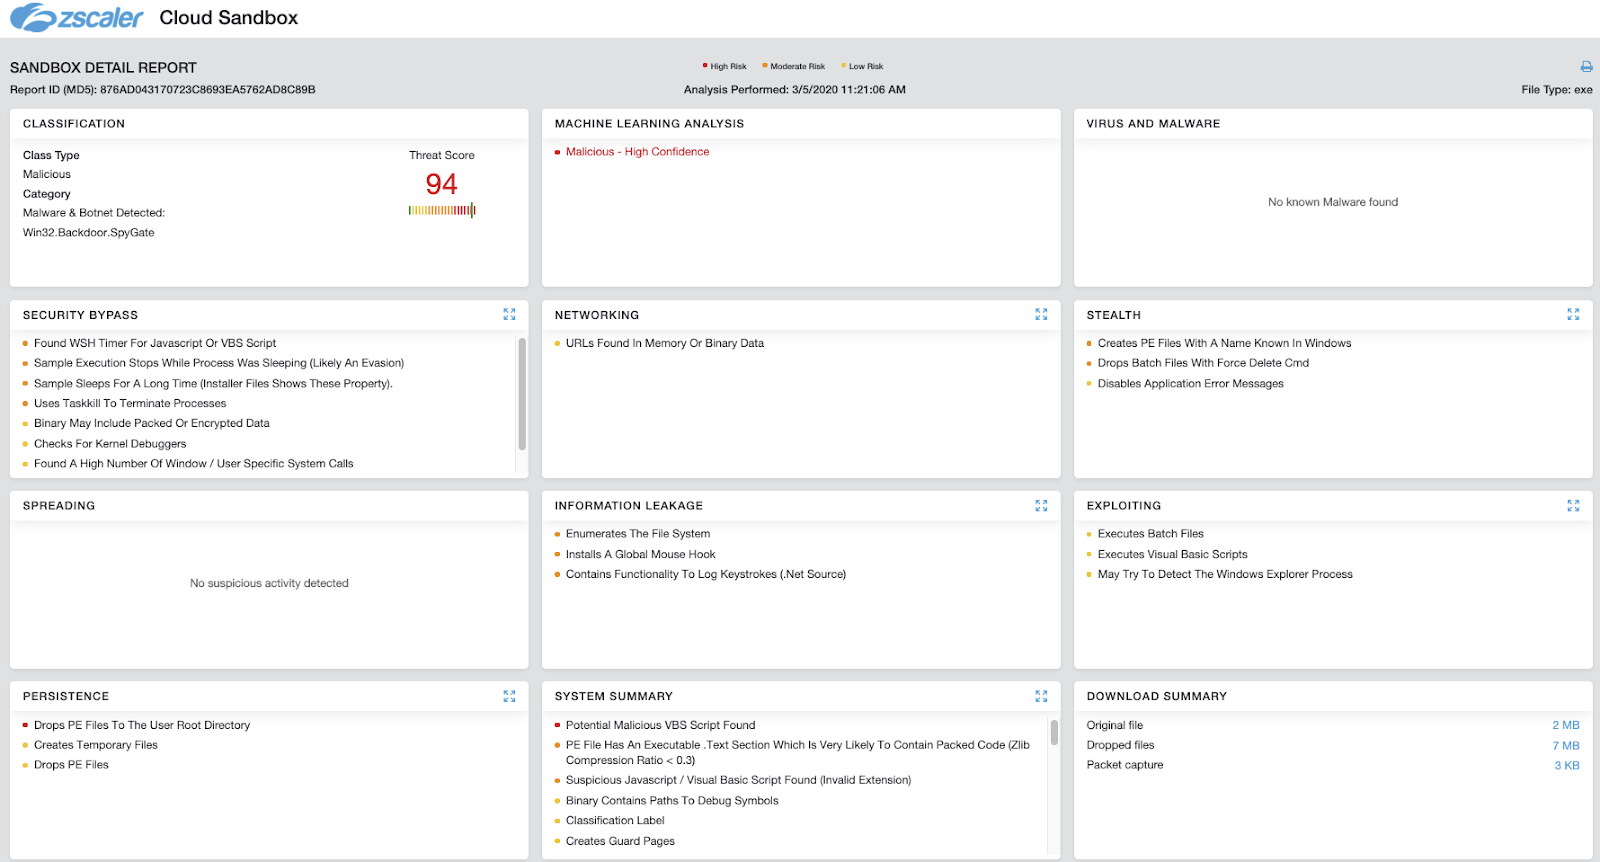Screen dimensions: 1600x862
Task: Click "Enumerates The File System" entry
Action: [x=638, y=534]
